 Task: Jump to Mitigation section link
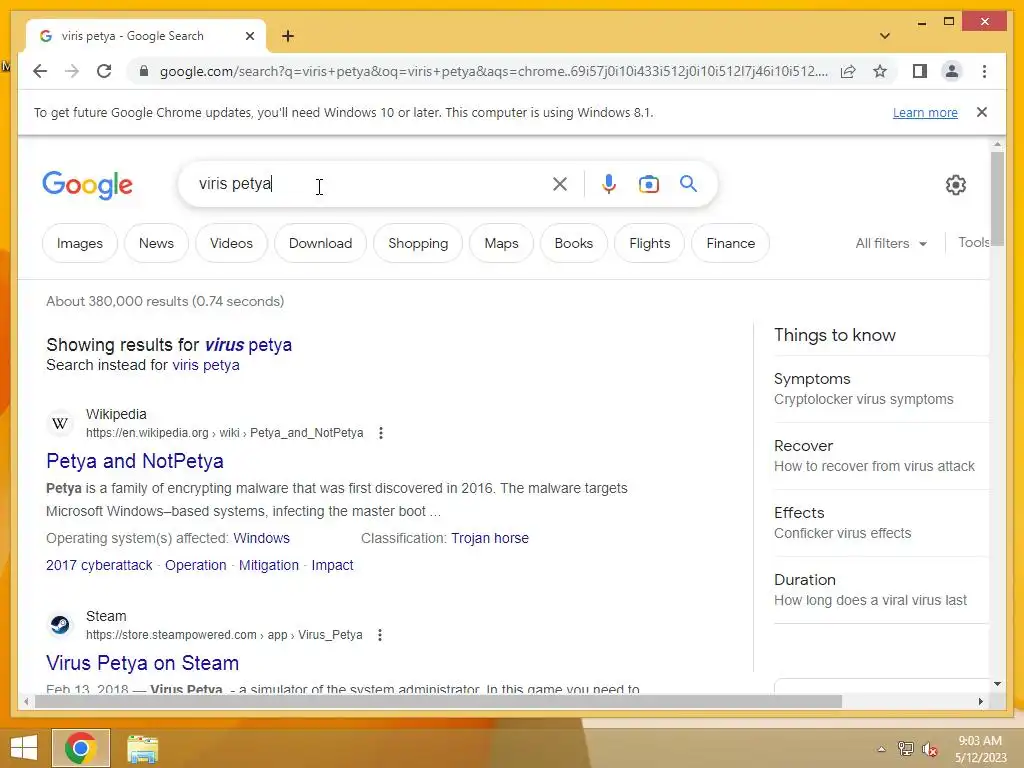(x=268, y=565)
